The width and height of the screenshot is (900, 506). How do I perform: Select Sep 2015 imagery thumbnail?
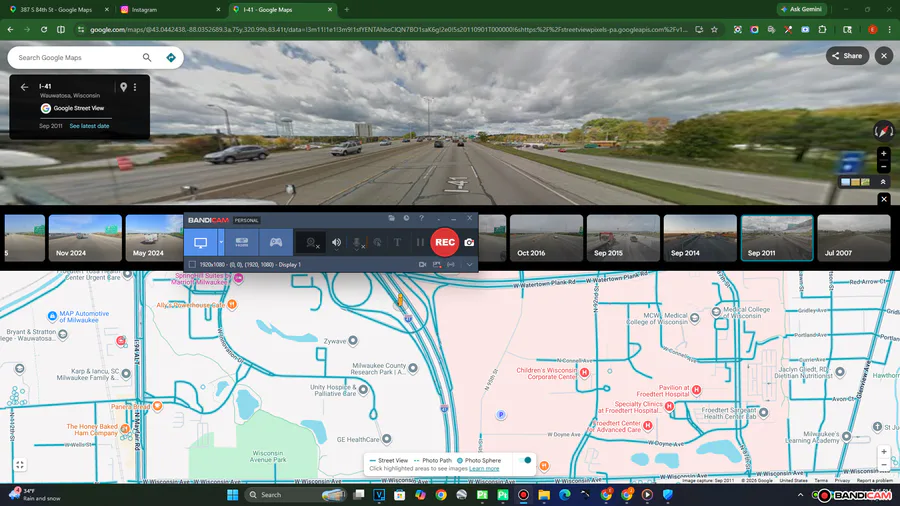(x=623, y=238)
